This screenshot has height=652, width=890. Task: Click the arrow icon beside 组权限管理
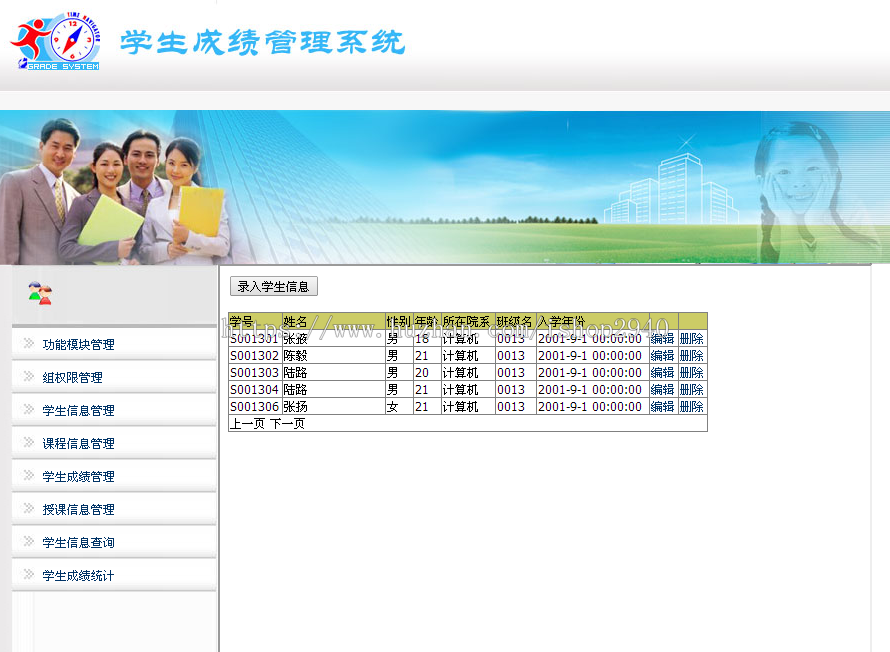(x=29, y=377)
